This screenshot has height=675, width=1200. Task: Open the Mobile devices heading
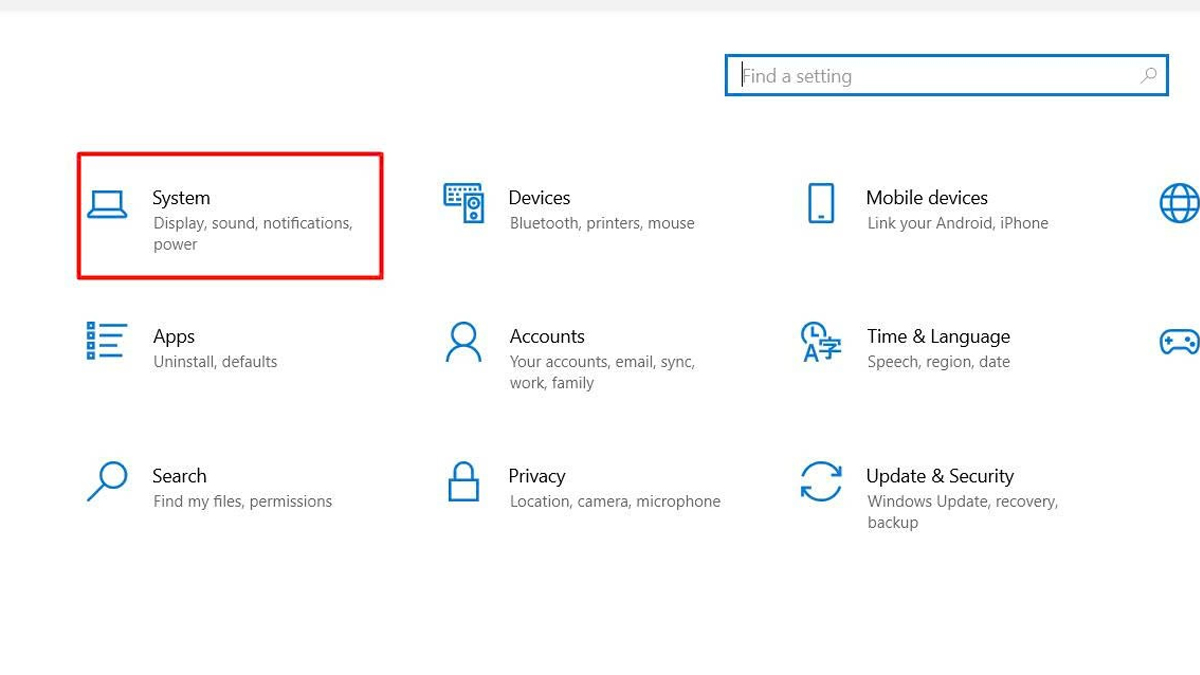point(927,198)
